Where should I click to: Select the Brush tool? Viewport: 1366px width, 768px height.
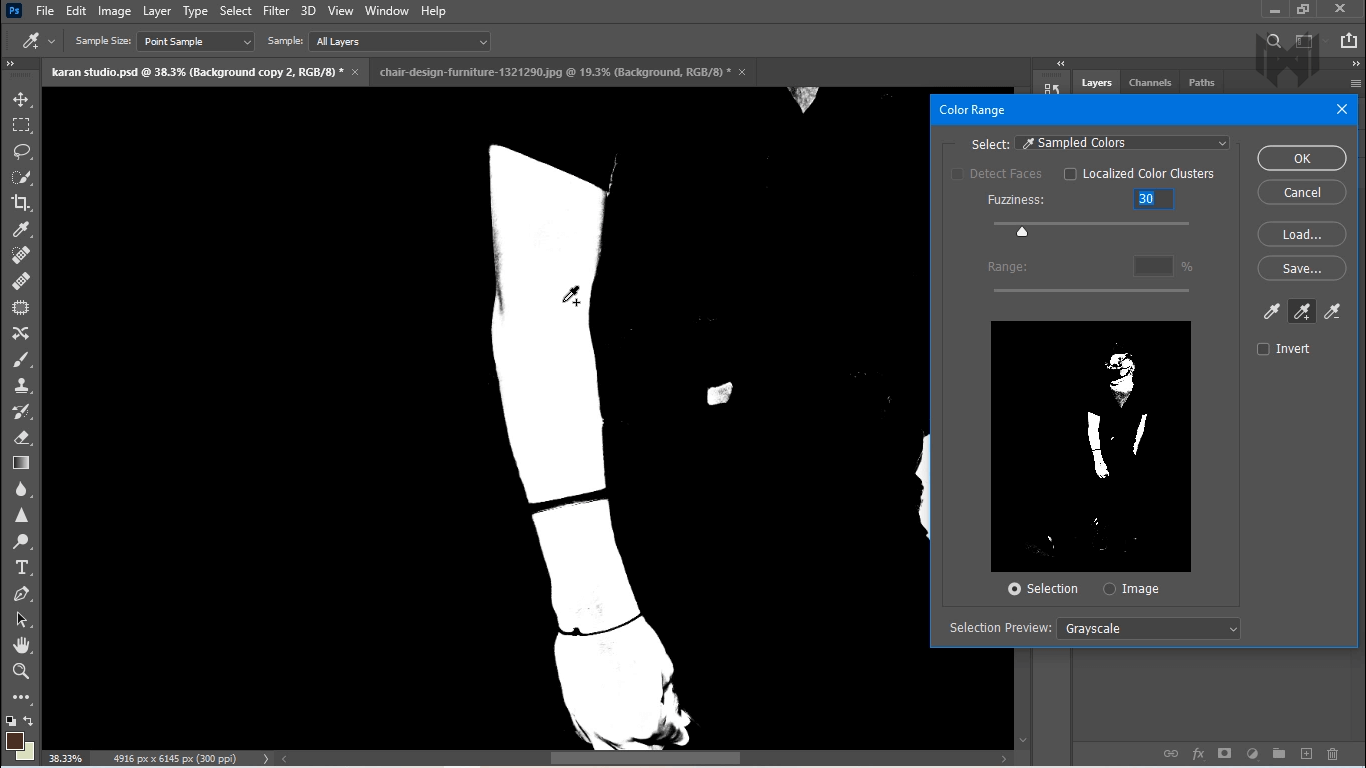tap(21, 360)
